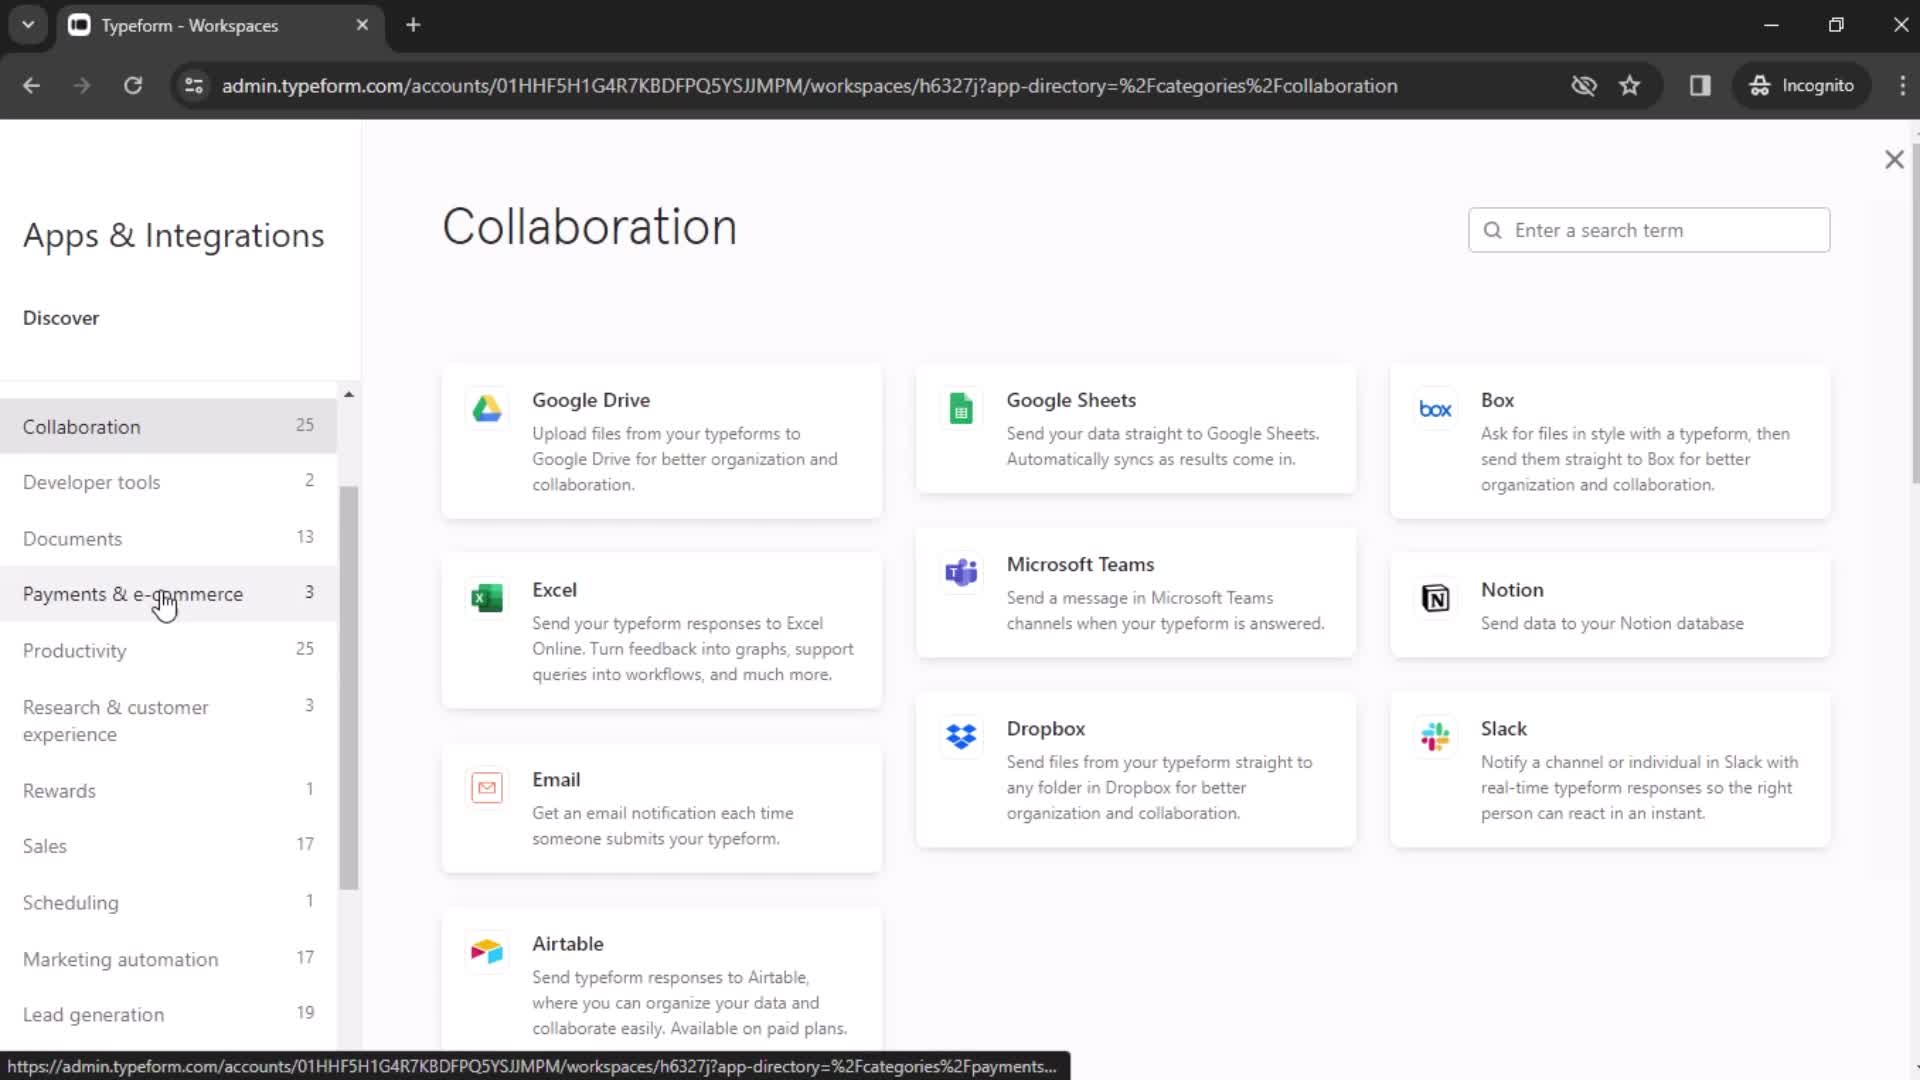1920x1080 pixels.
Task: Click the Excel integration icon
Action: point(487,597)
